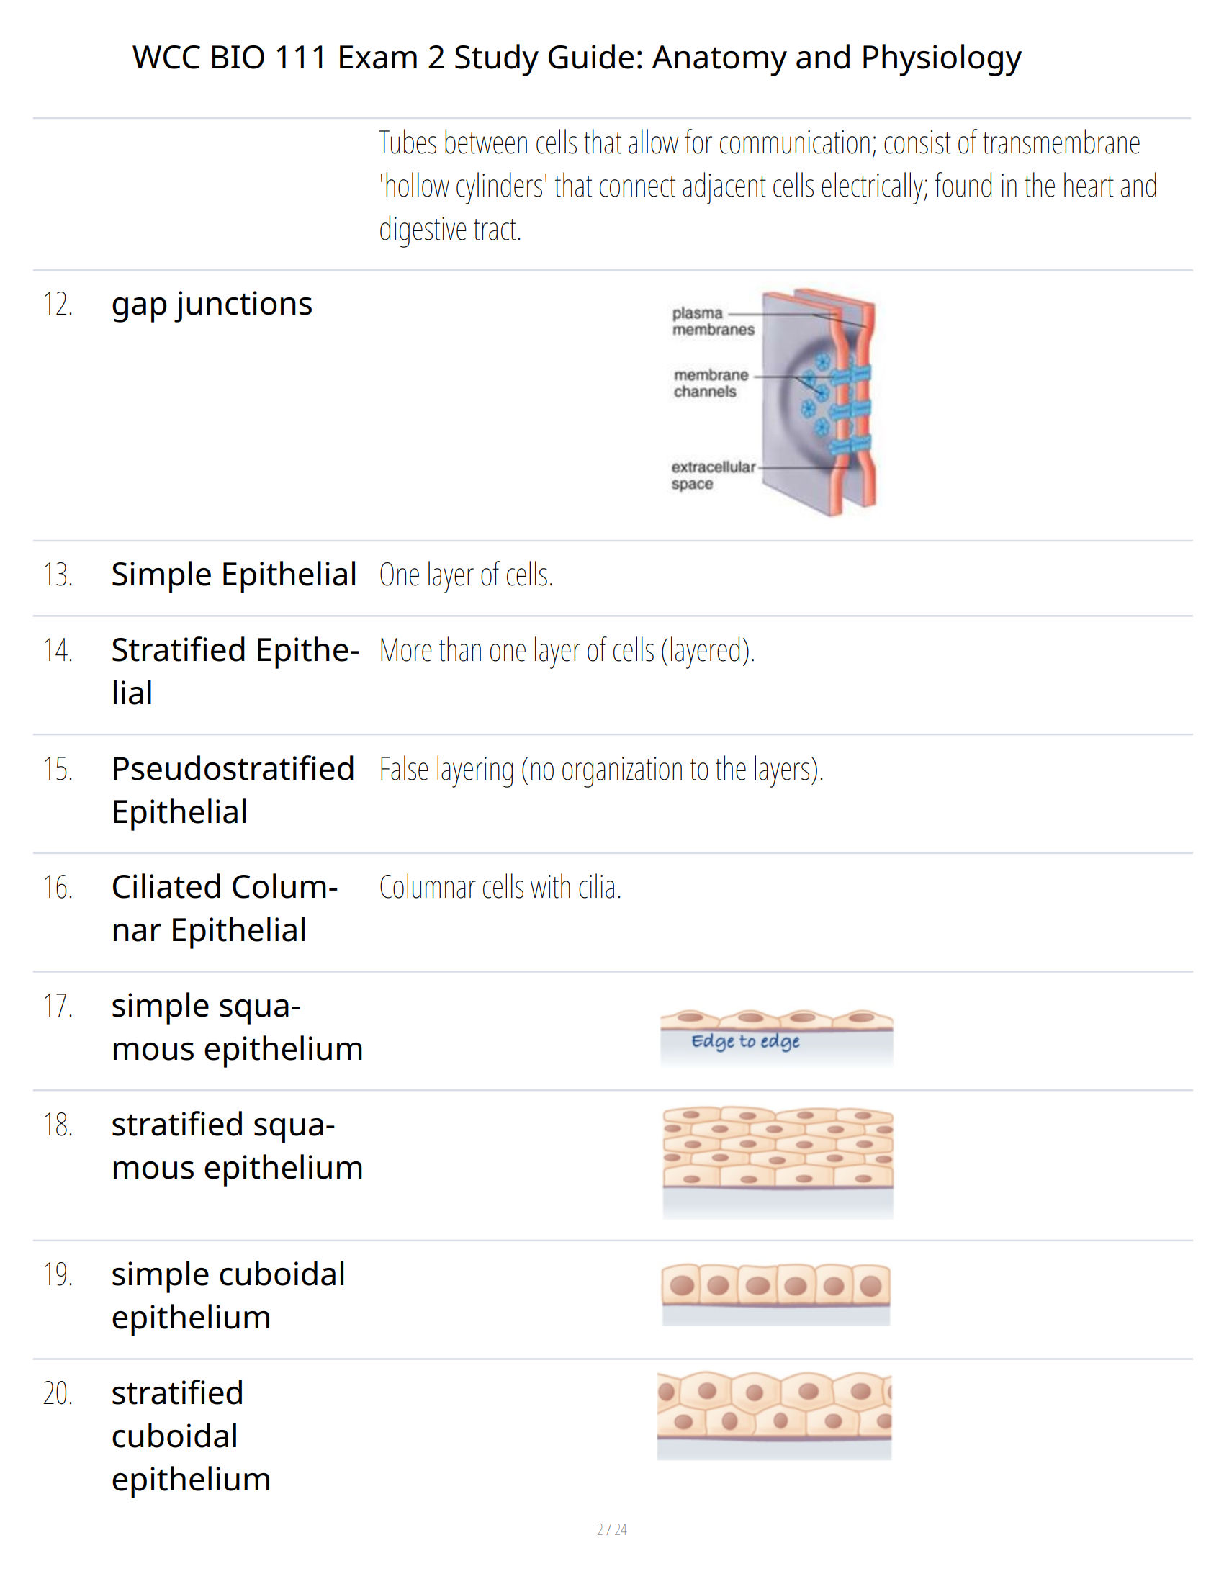Click the 'stratified cuboidal epithelium' term
The image size is (1224, 1584).
click(x=191, y=1435)
